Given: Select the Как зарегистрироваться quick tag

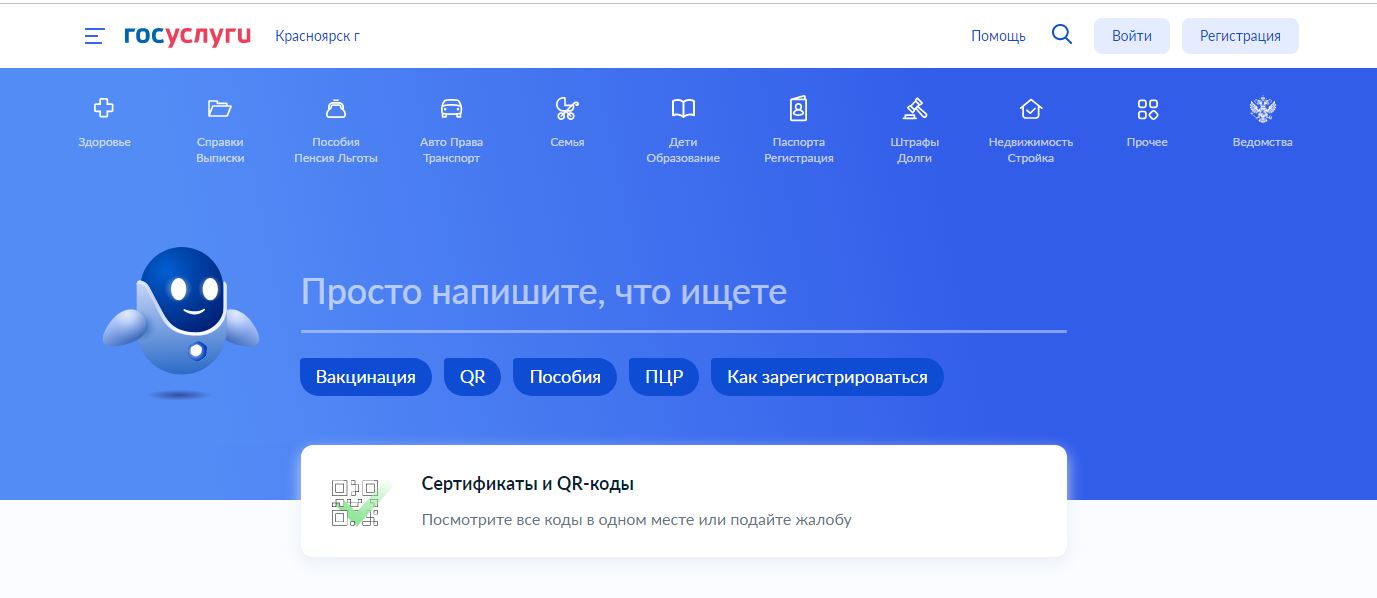Looking at the screenshot, I should pos(827,377).
